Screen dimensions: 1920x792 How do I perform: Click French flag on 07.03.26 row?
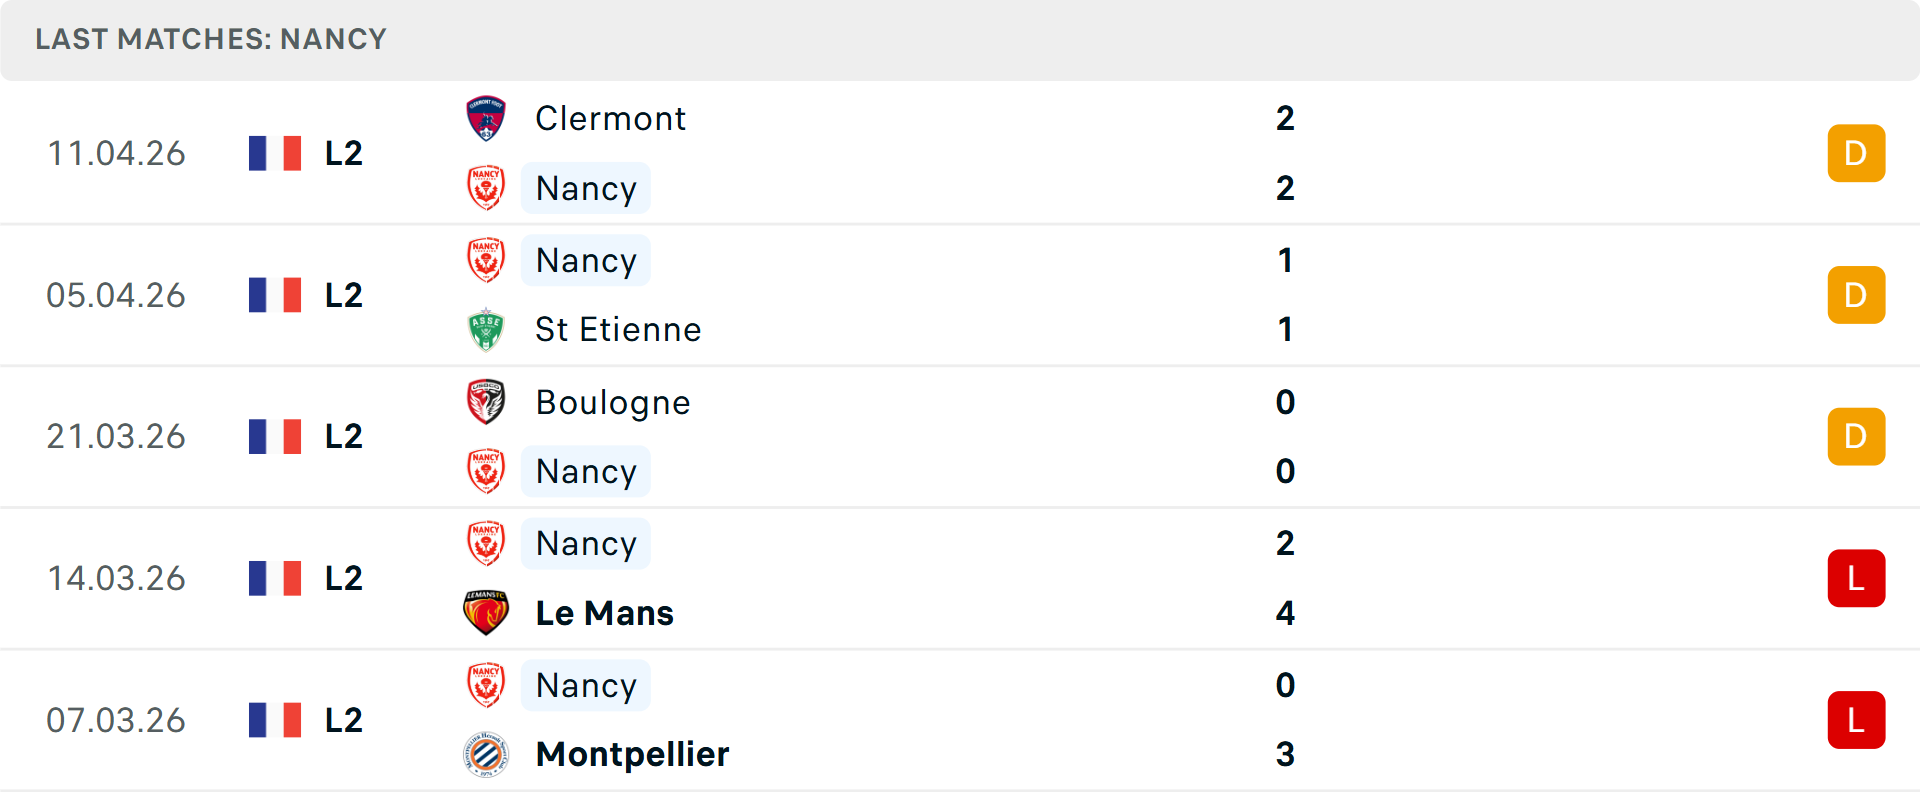point(275,720)
